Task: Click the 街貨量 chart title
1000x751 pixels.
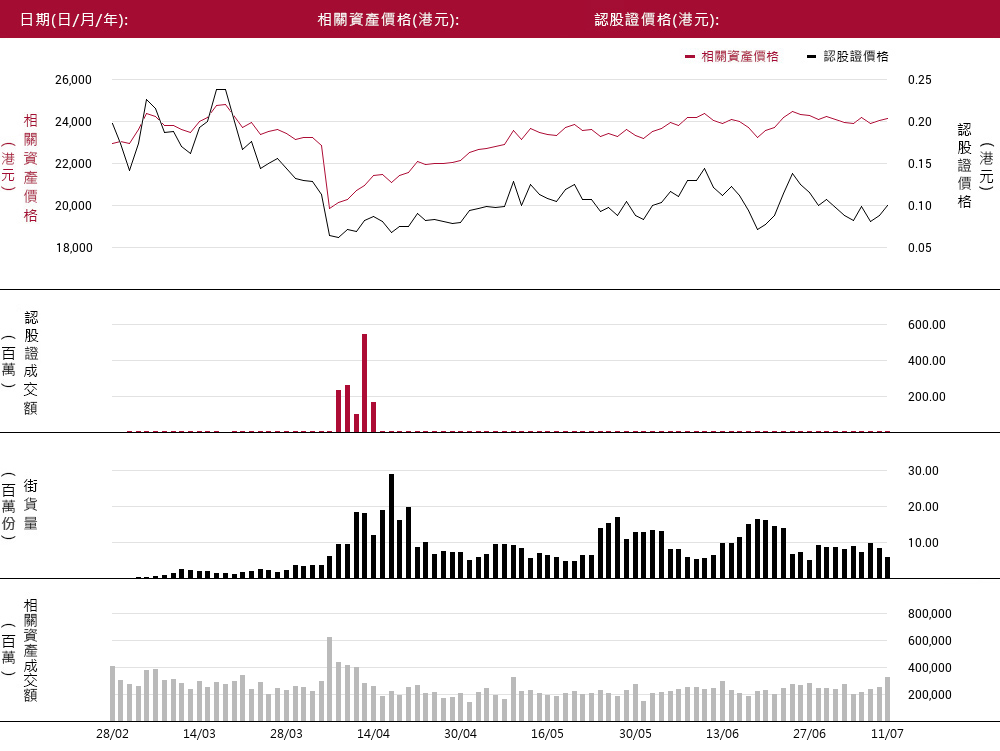Action: pyautogui.click(x=31, y=505)
